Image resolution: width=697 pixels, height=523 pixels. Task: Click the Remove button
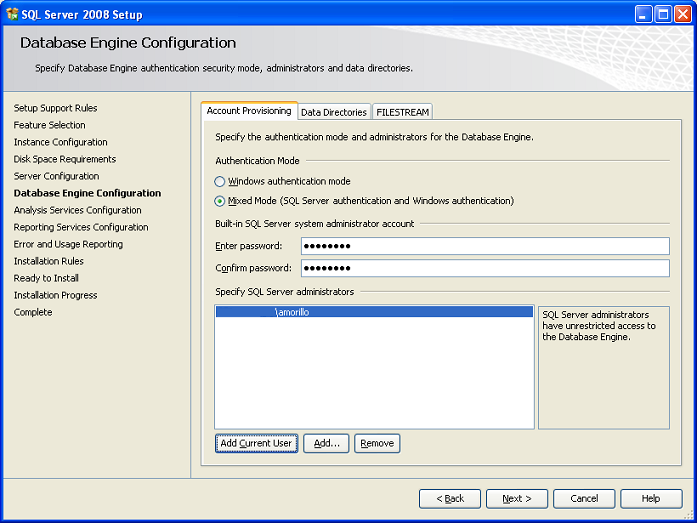377,443
